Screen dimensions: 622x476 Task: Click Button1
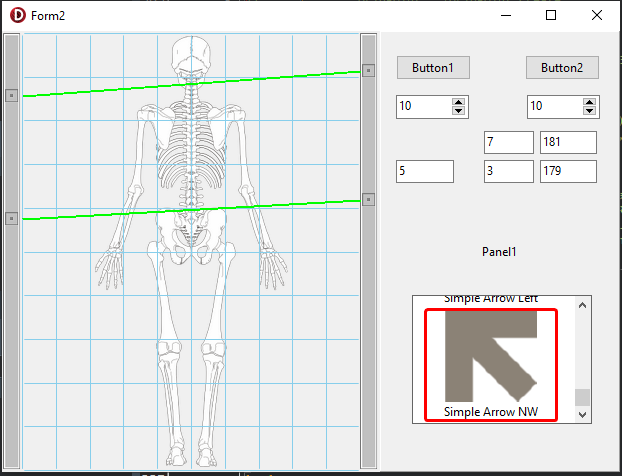(433, 67)
